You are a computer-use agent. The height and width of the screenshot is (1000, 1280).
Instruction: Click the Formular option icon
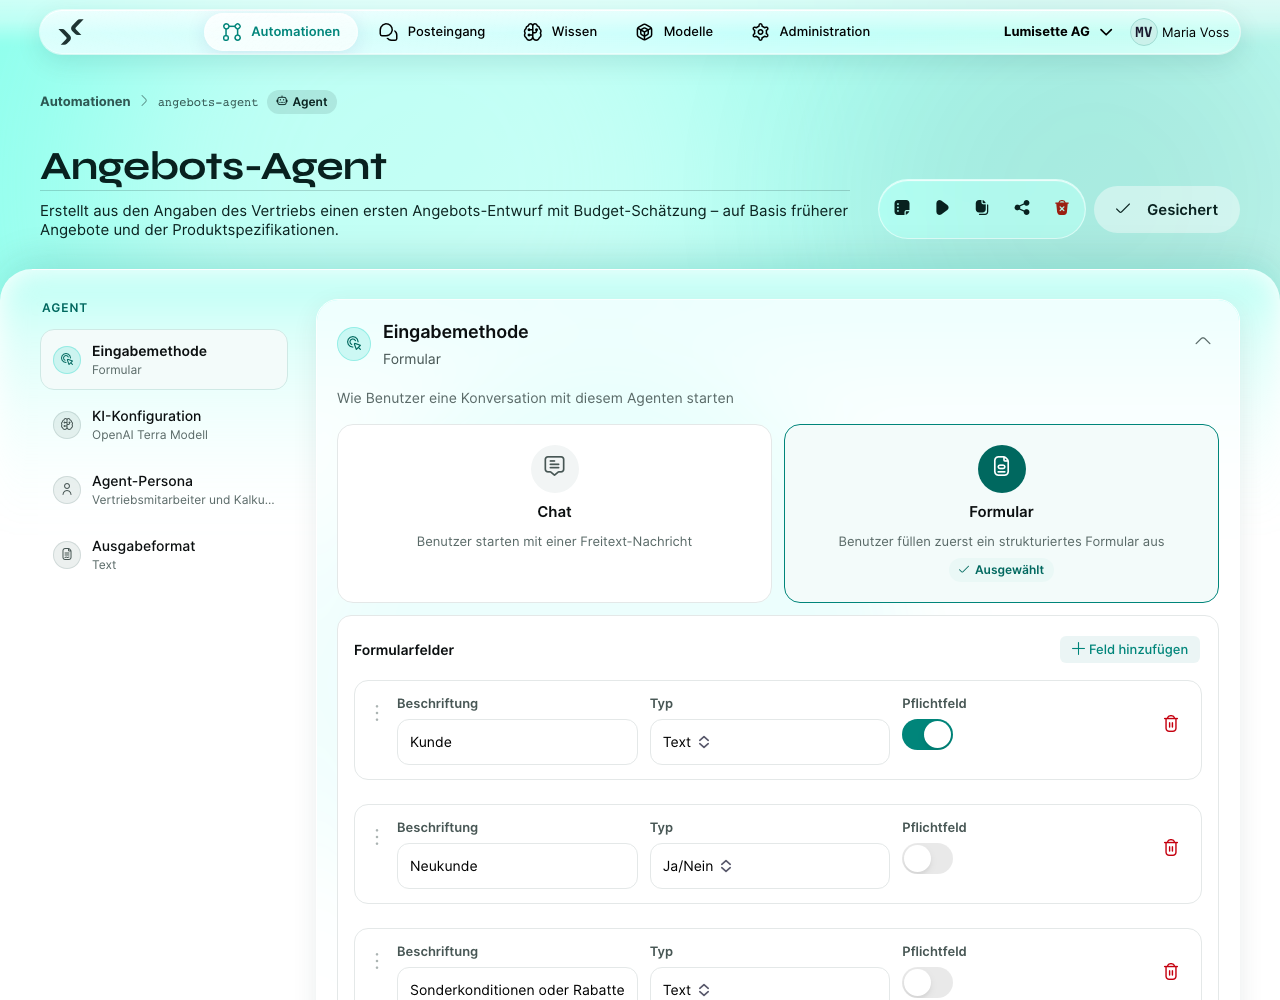coord(1002,468)
